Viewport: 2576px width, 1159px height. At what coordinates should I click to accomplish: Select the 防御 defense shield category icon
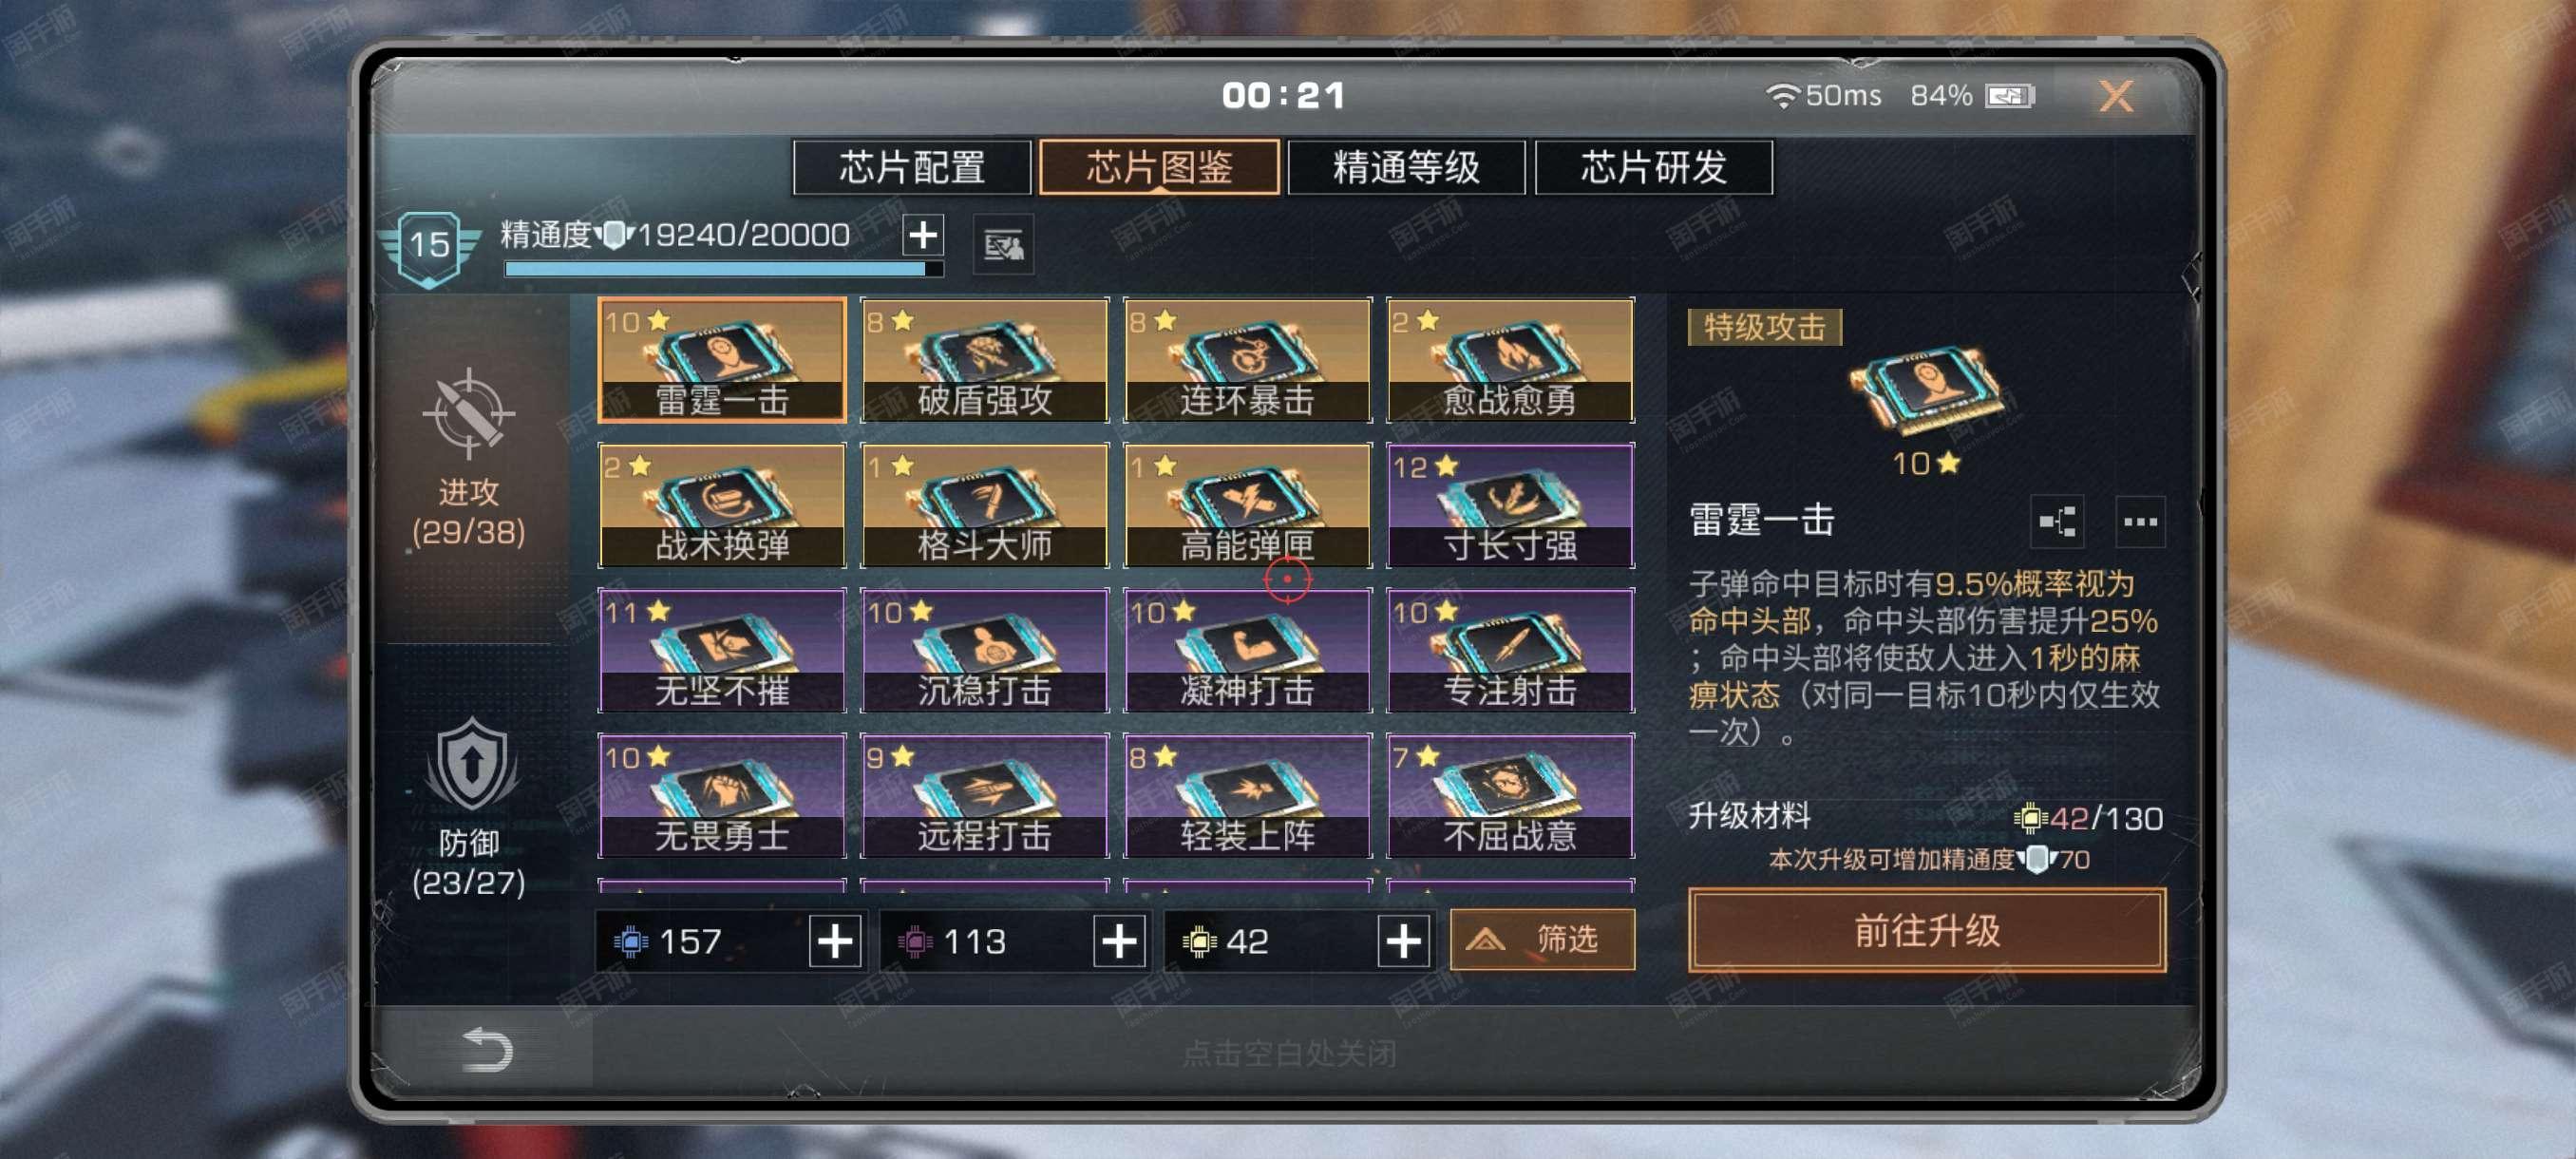click(x=471, y=765)
